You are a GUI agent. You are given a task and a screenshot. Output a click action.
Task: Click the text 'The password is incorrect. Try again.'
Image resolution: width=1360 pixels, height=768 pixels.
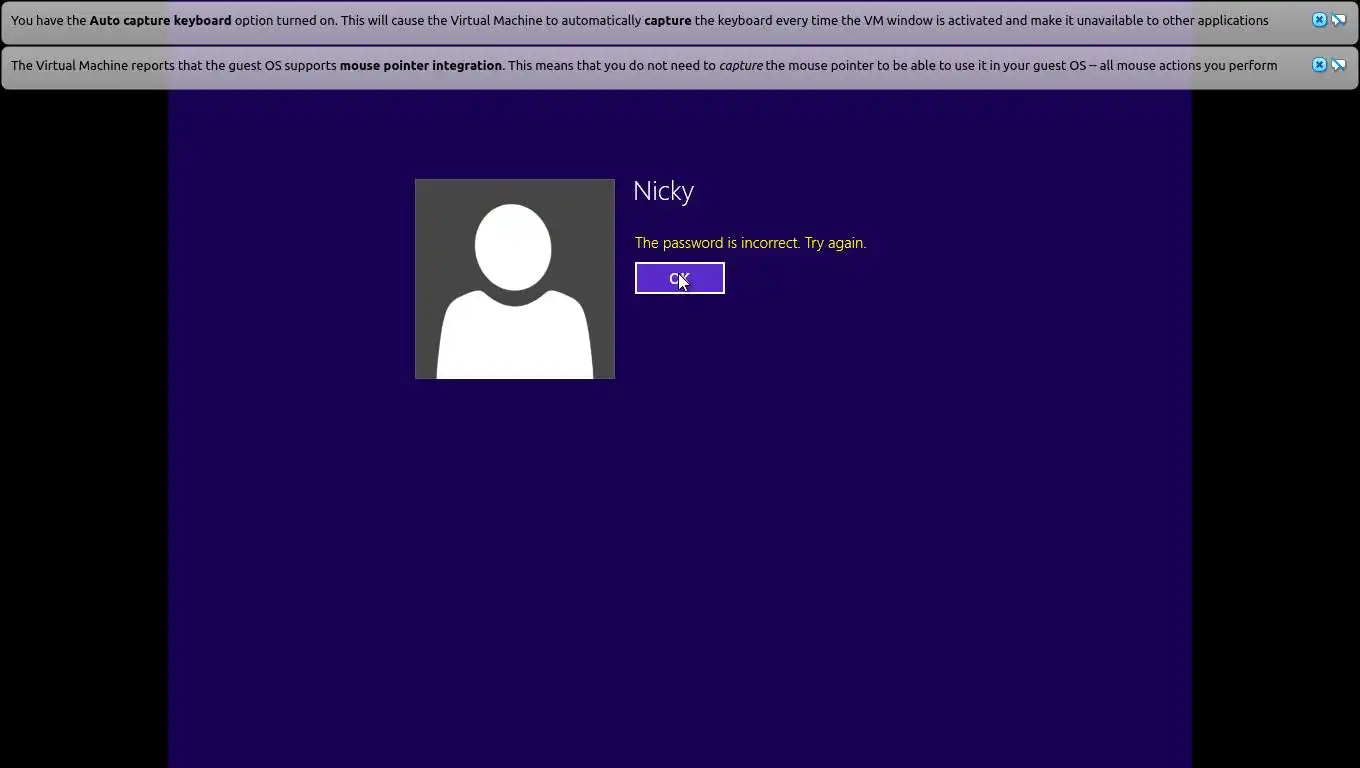click(750, 243)
